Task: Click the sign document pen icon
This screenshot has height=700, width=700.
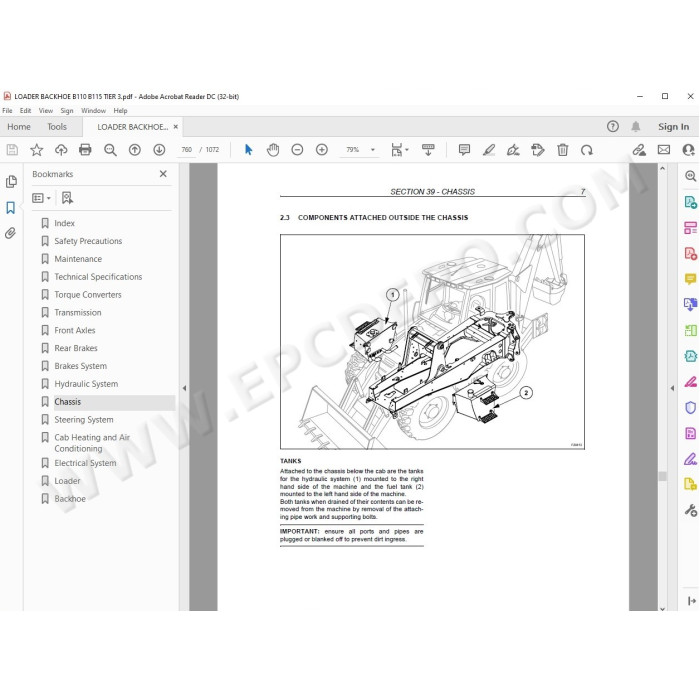Action: 513,150
